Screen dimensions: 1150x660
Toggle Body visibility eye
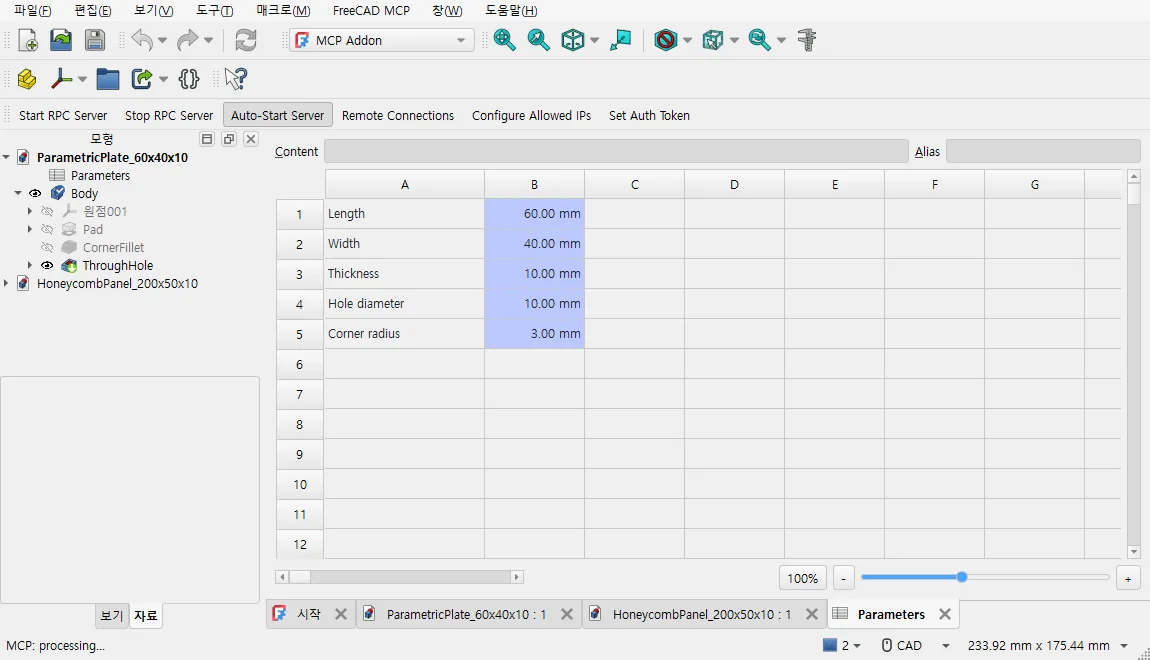[x=34, y=194]
